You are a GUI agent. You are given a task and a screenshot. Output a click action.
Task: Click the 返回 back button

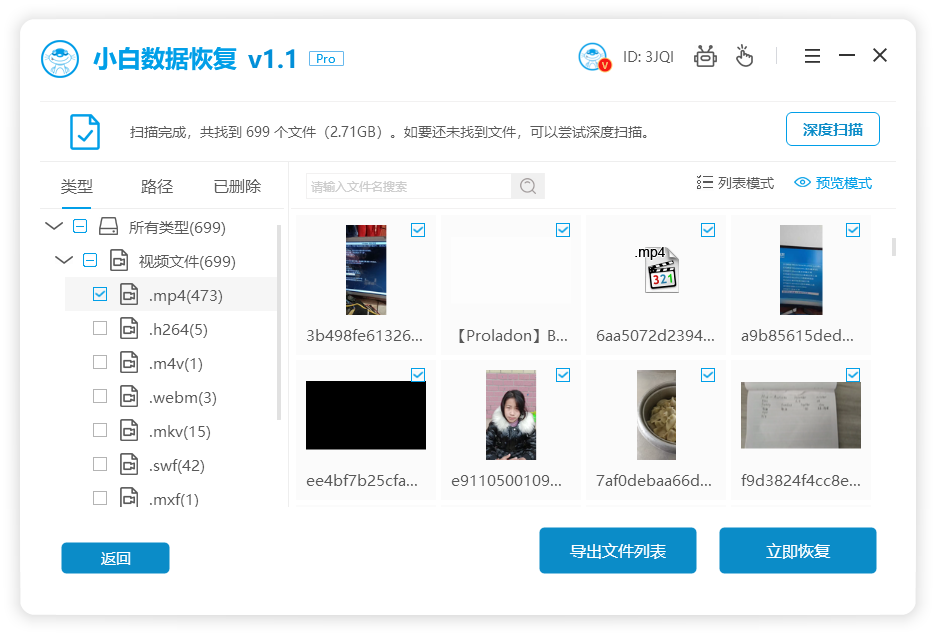[x=115, y=558]
